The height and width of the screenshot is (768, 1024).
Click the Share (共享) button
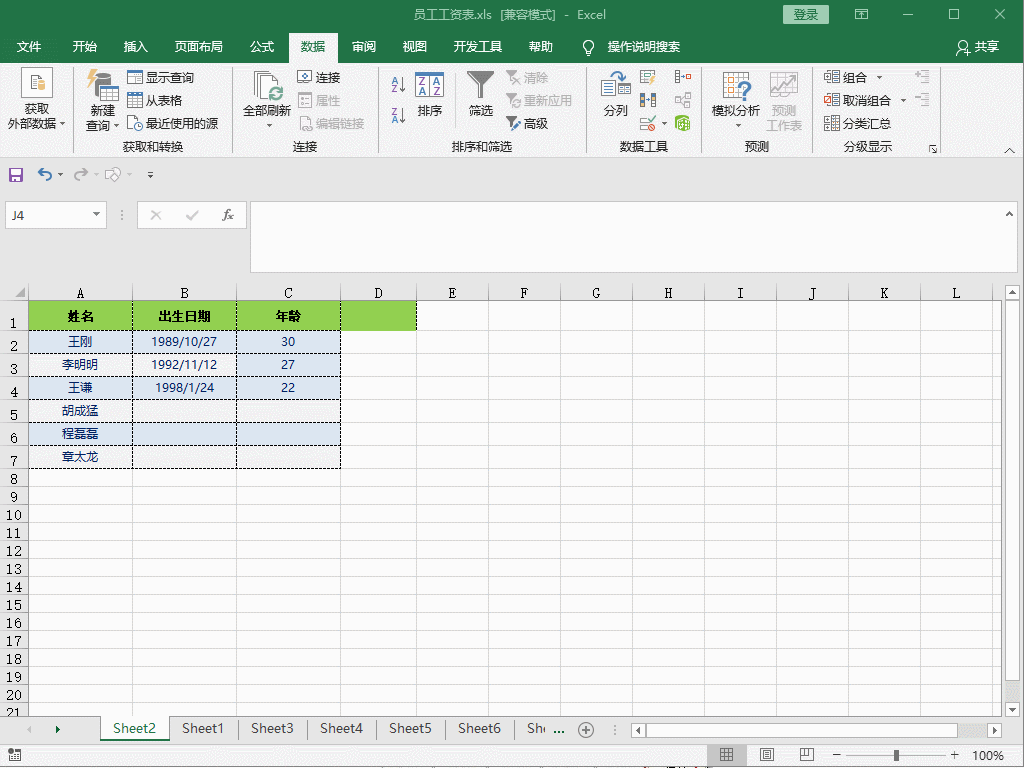[x=977, y=47]
